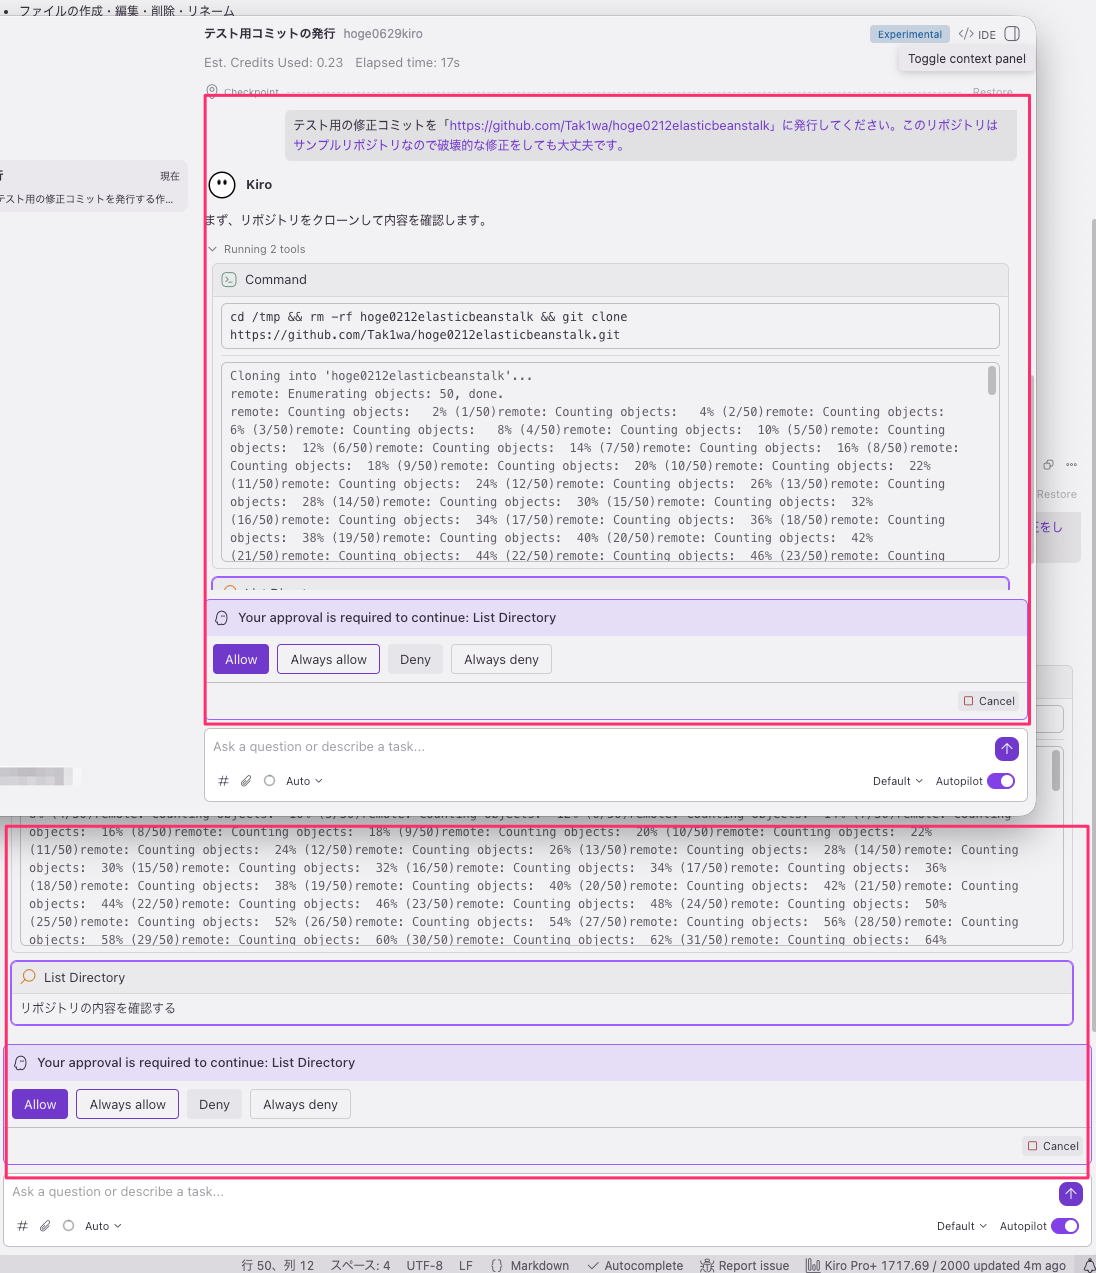Cancel the running task in popup panel
Screen dimensions: 1096x1273
tap(989, 701)
